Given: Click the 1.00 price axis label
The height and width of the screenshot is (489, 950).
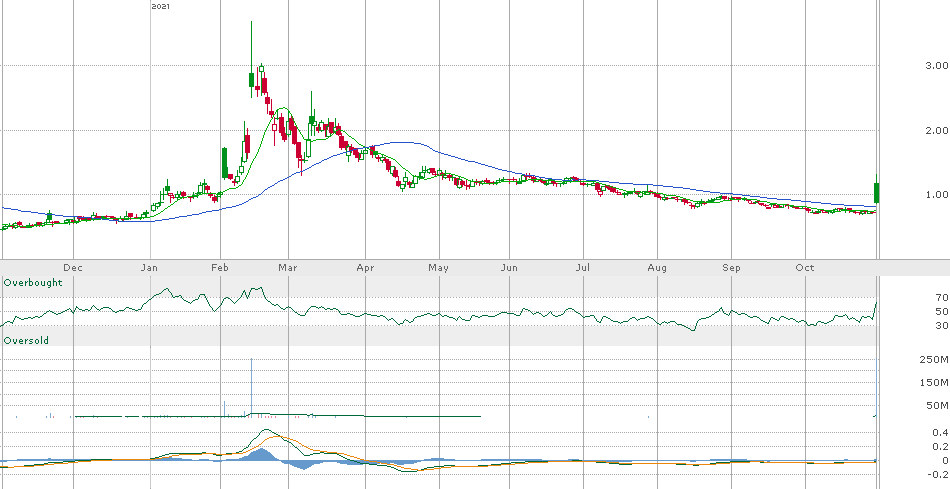Looking at the screenshot, I should [x=936, y=195].
